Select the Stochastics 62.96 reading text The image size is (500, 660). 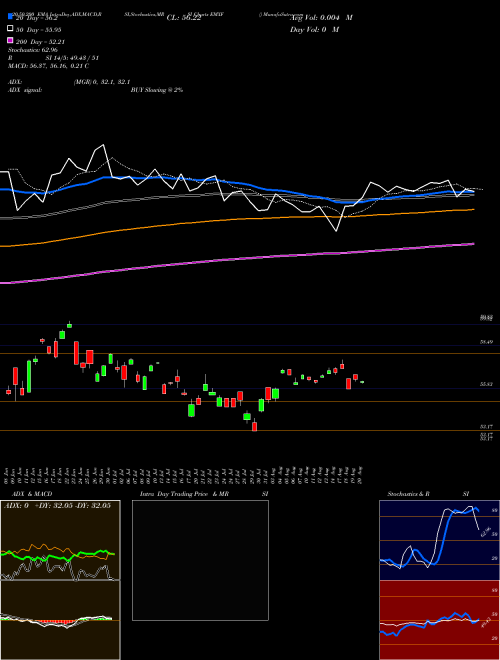[x=33, y=50]
